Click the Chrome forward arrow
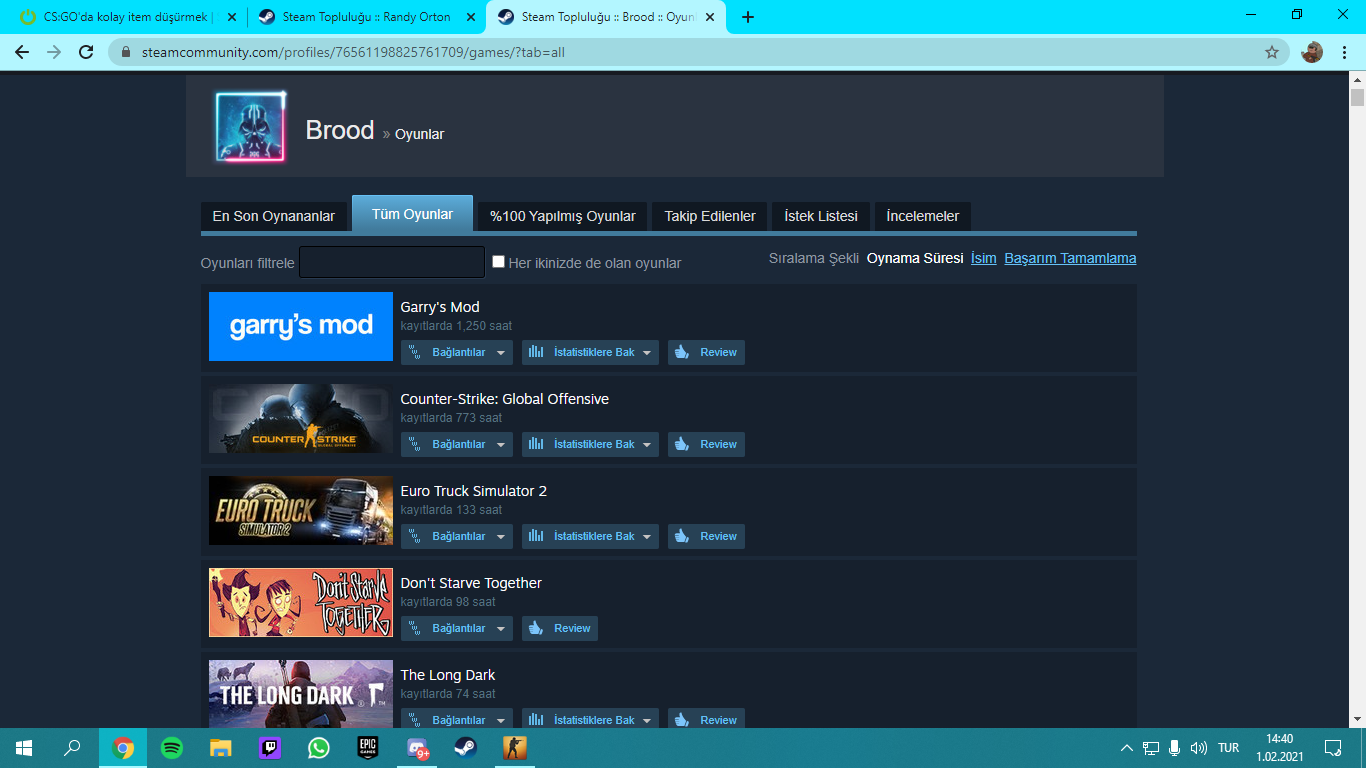Viewport: 1366px width, 768px height. (x=54, y=52)
